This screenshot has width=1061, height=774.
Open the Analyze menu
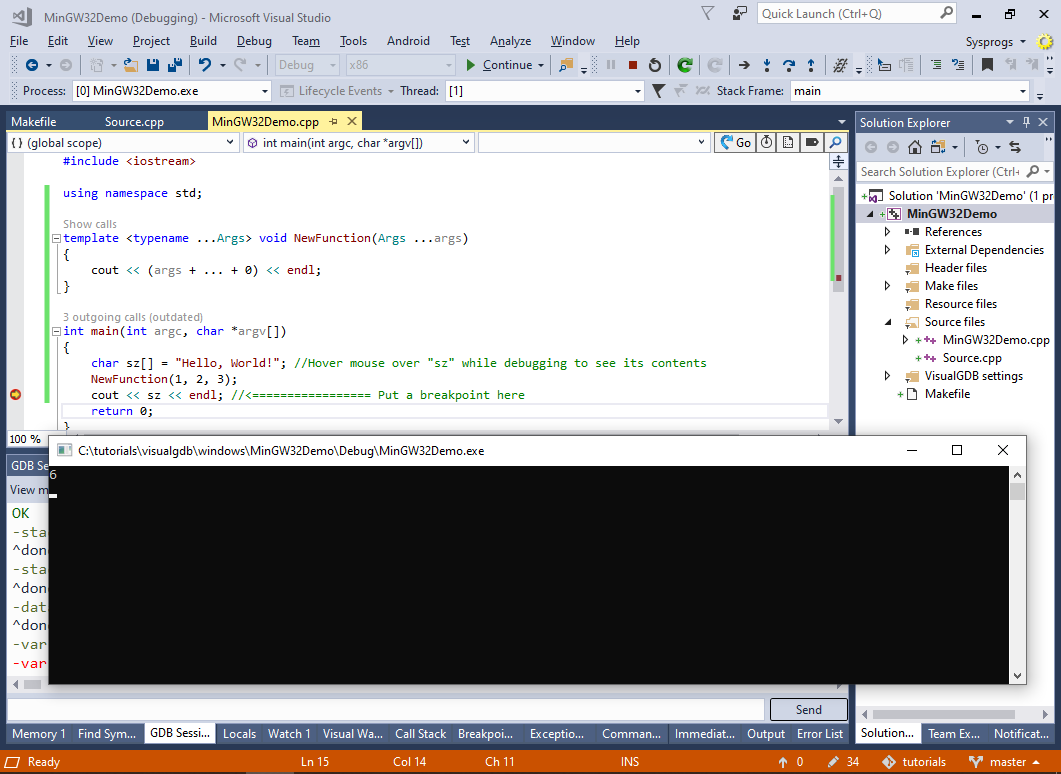click(510, 41)
